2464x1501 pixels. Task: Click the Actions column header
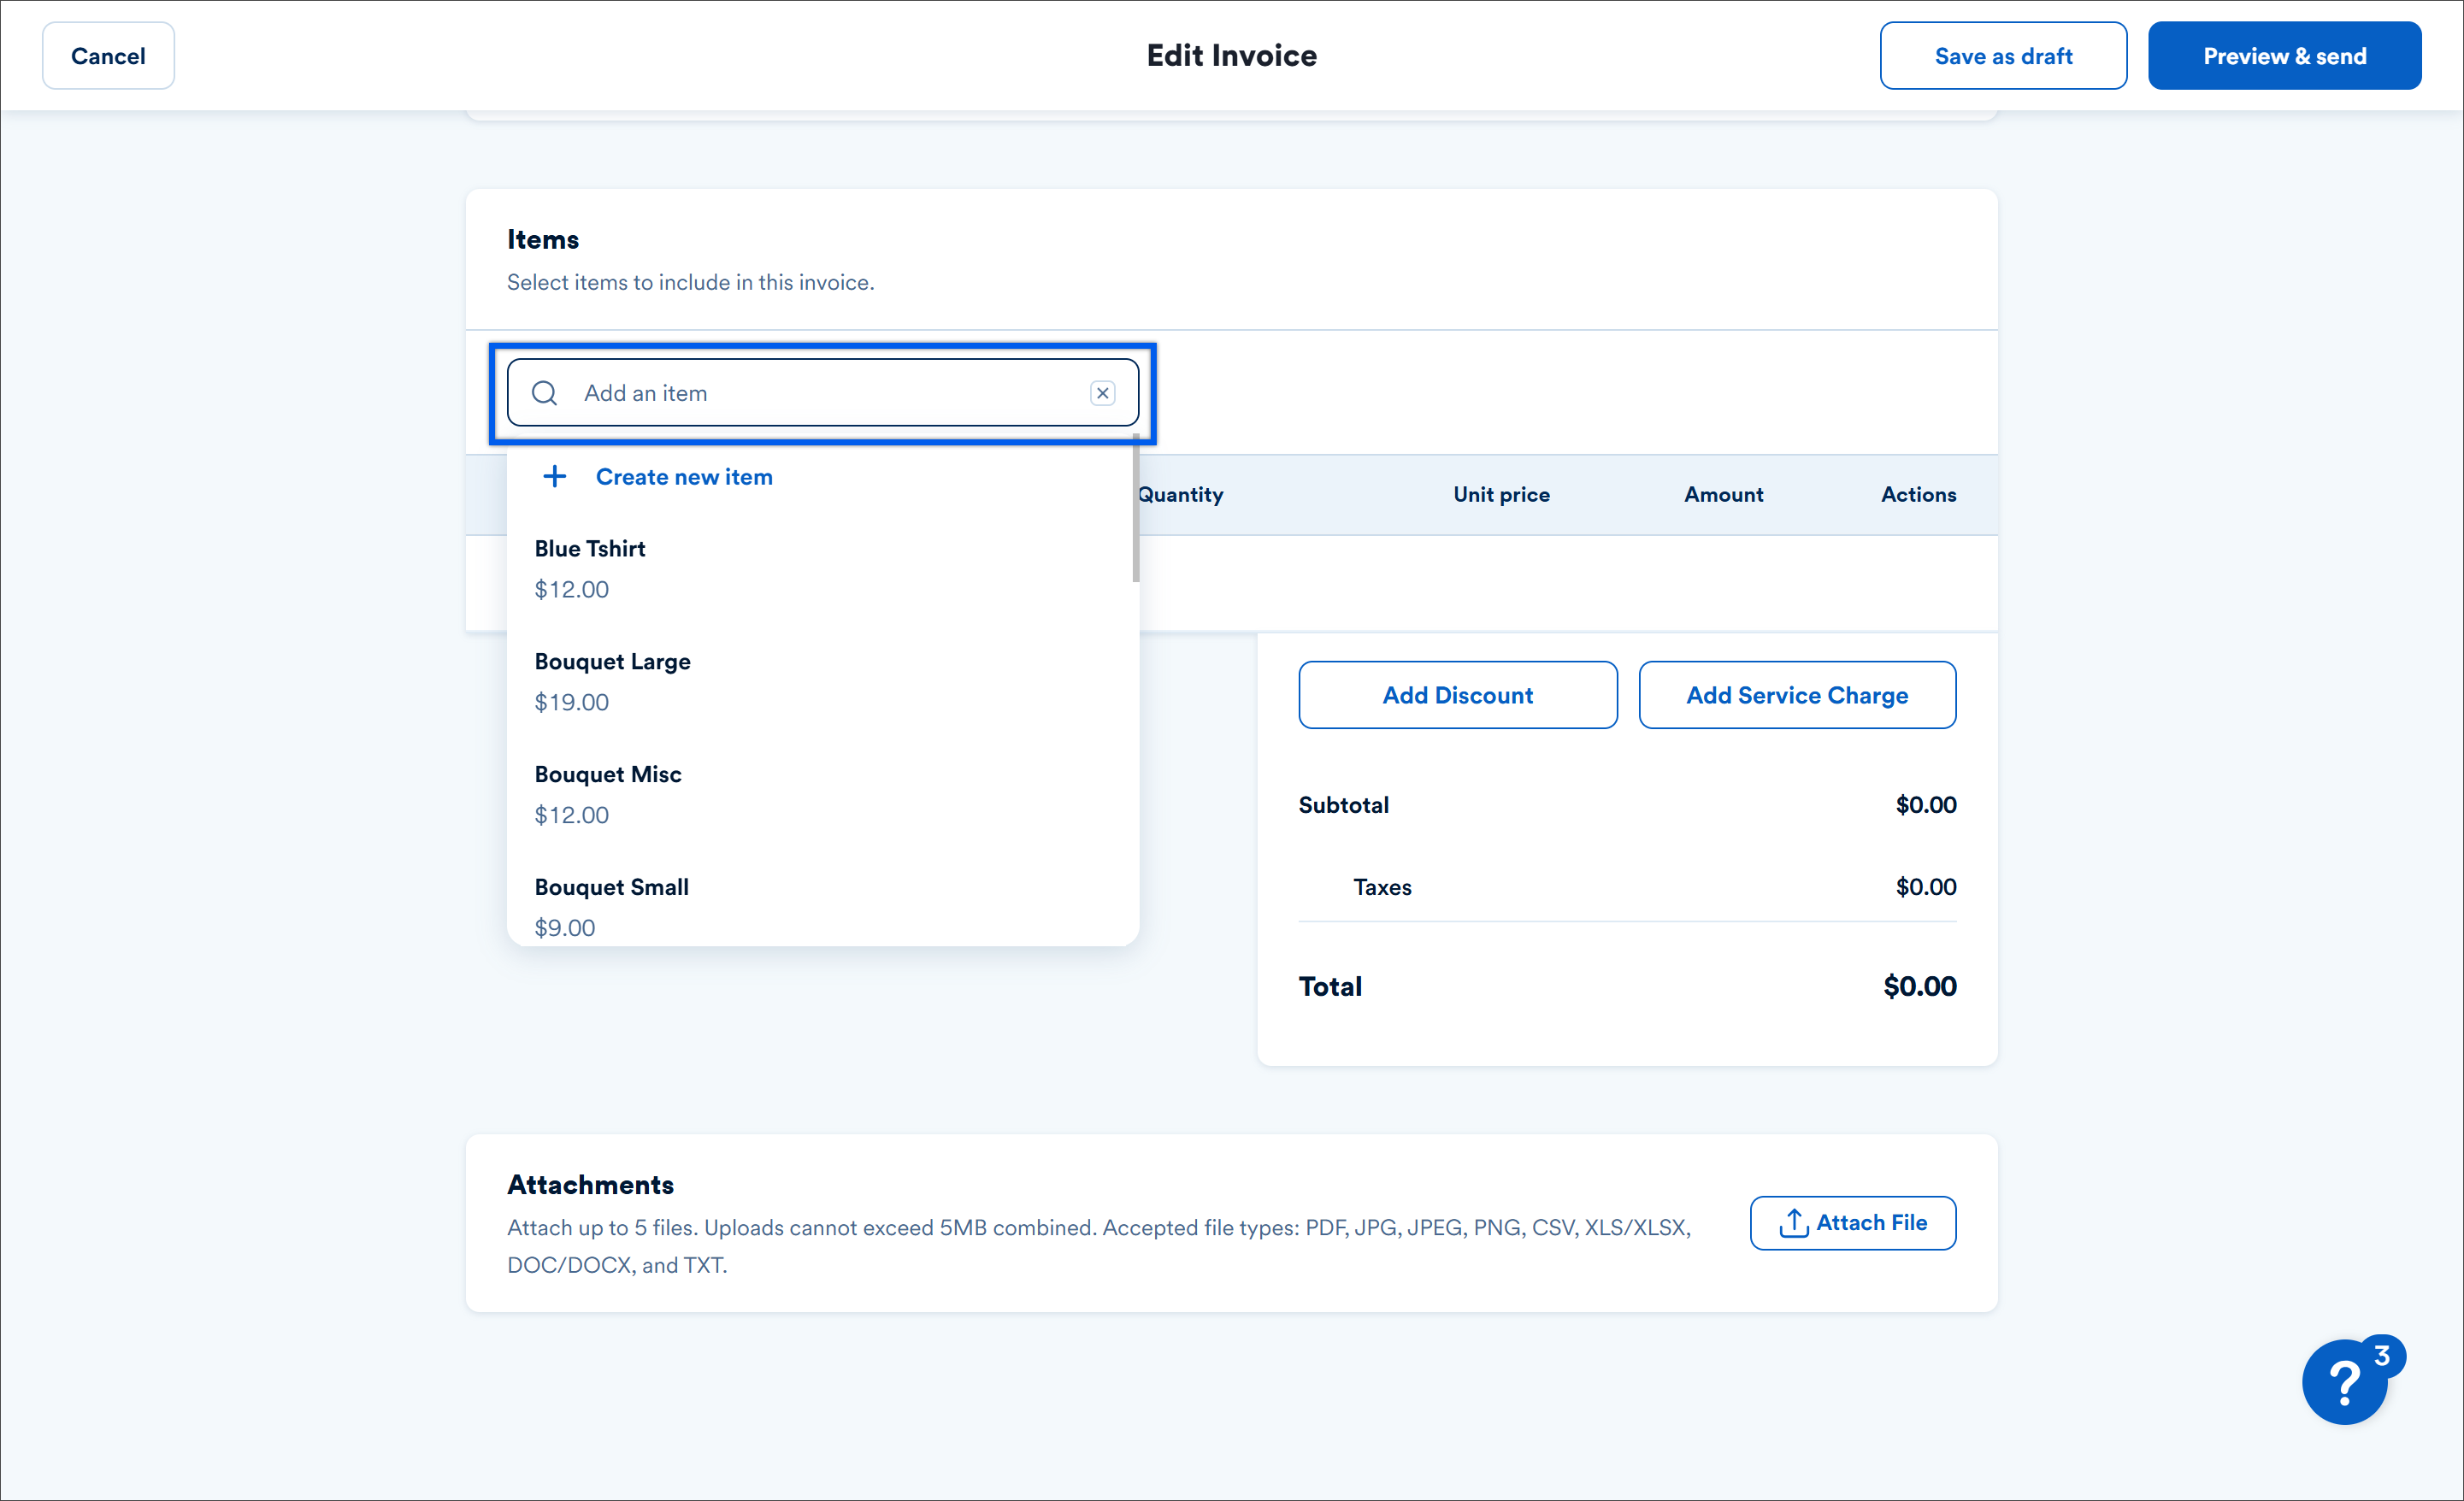pos(1918,494)
